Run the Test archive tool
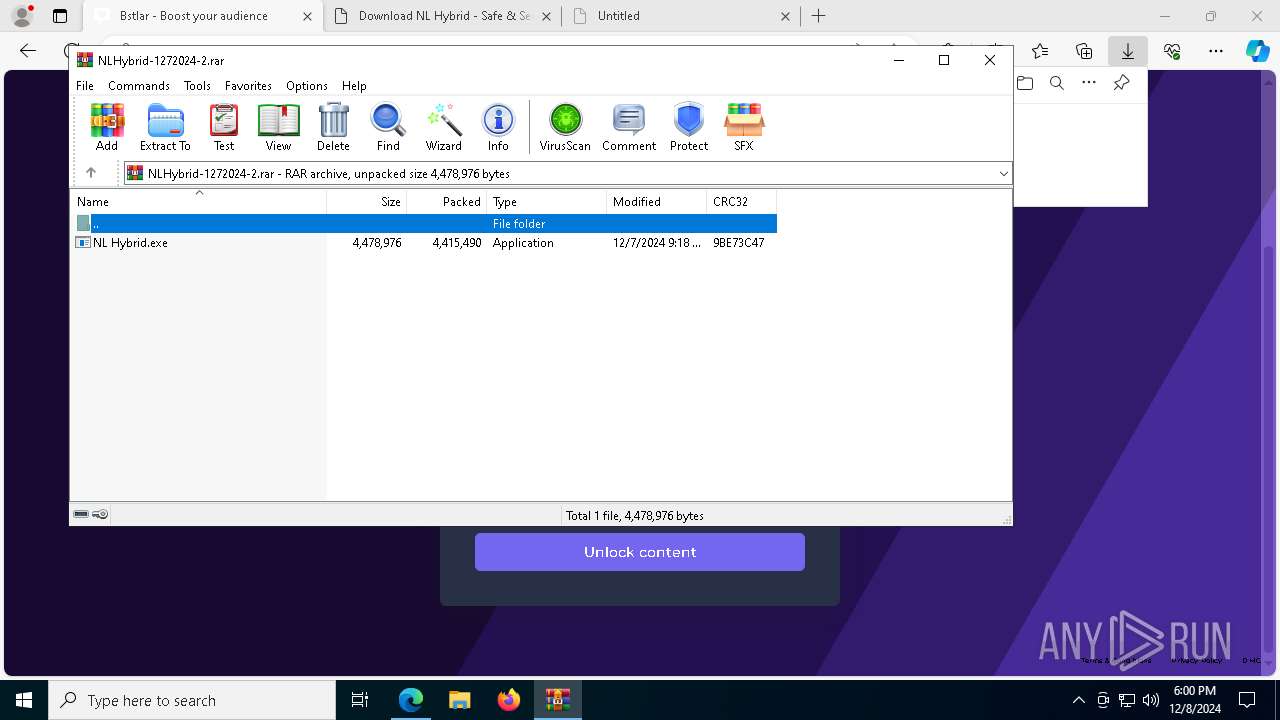The width and height of the screenshot is (1280, 720). (224, 127)
